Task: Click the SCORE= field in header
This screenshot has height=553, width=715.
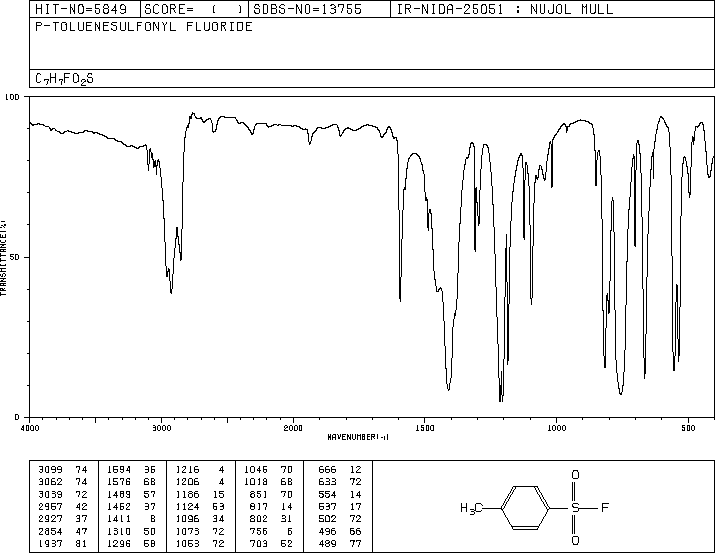Action: [x=194, y=9]
